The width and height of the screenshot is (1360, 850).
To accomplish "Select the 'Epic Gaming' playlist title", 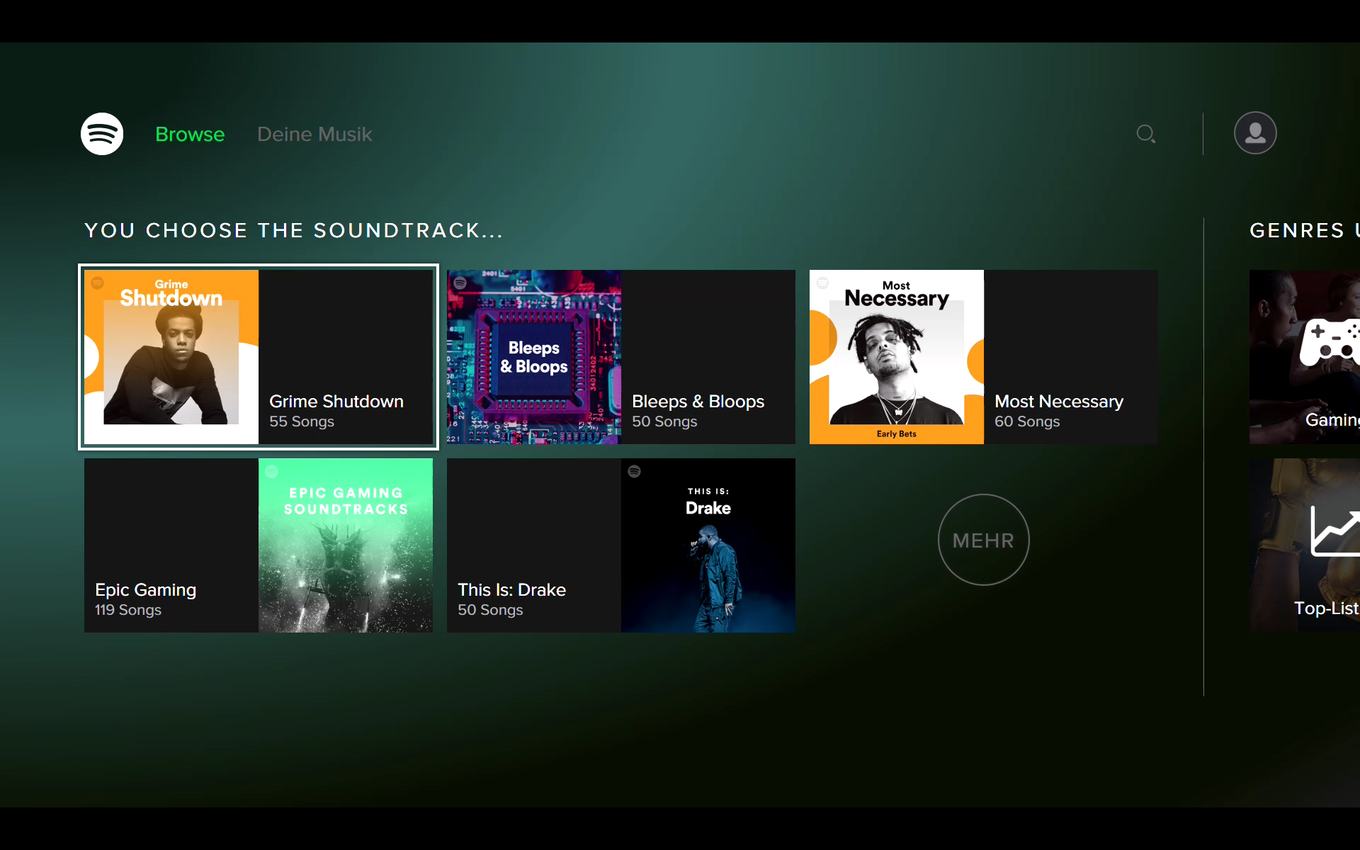I will 145,590.
